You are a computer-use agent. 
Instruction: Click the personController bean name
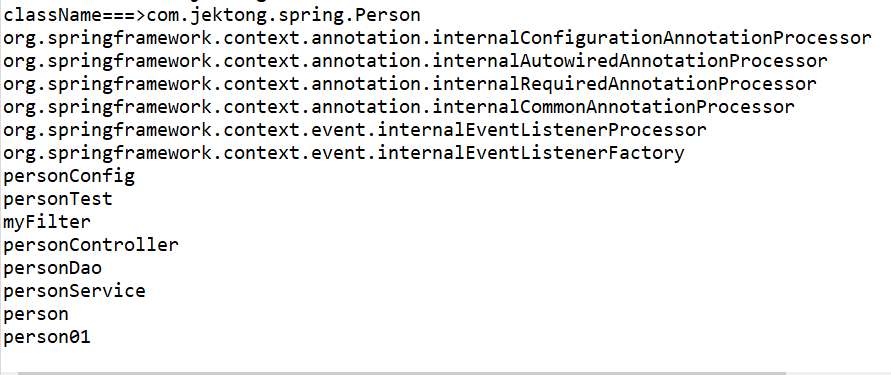[91, 245]
